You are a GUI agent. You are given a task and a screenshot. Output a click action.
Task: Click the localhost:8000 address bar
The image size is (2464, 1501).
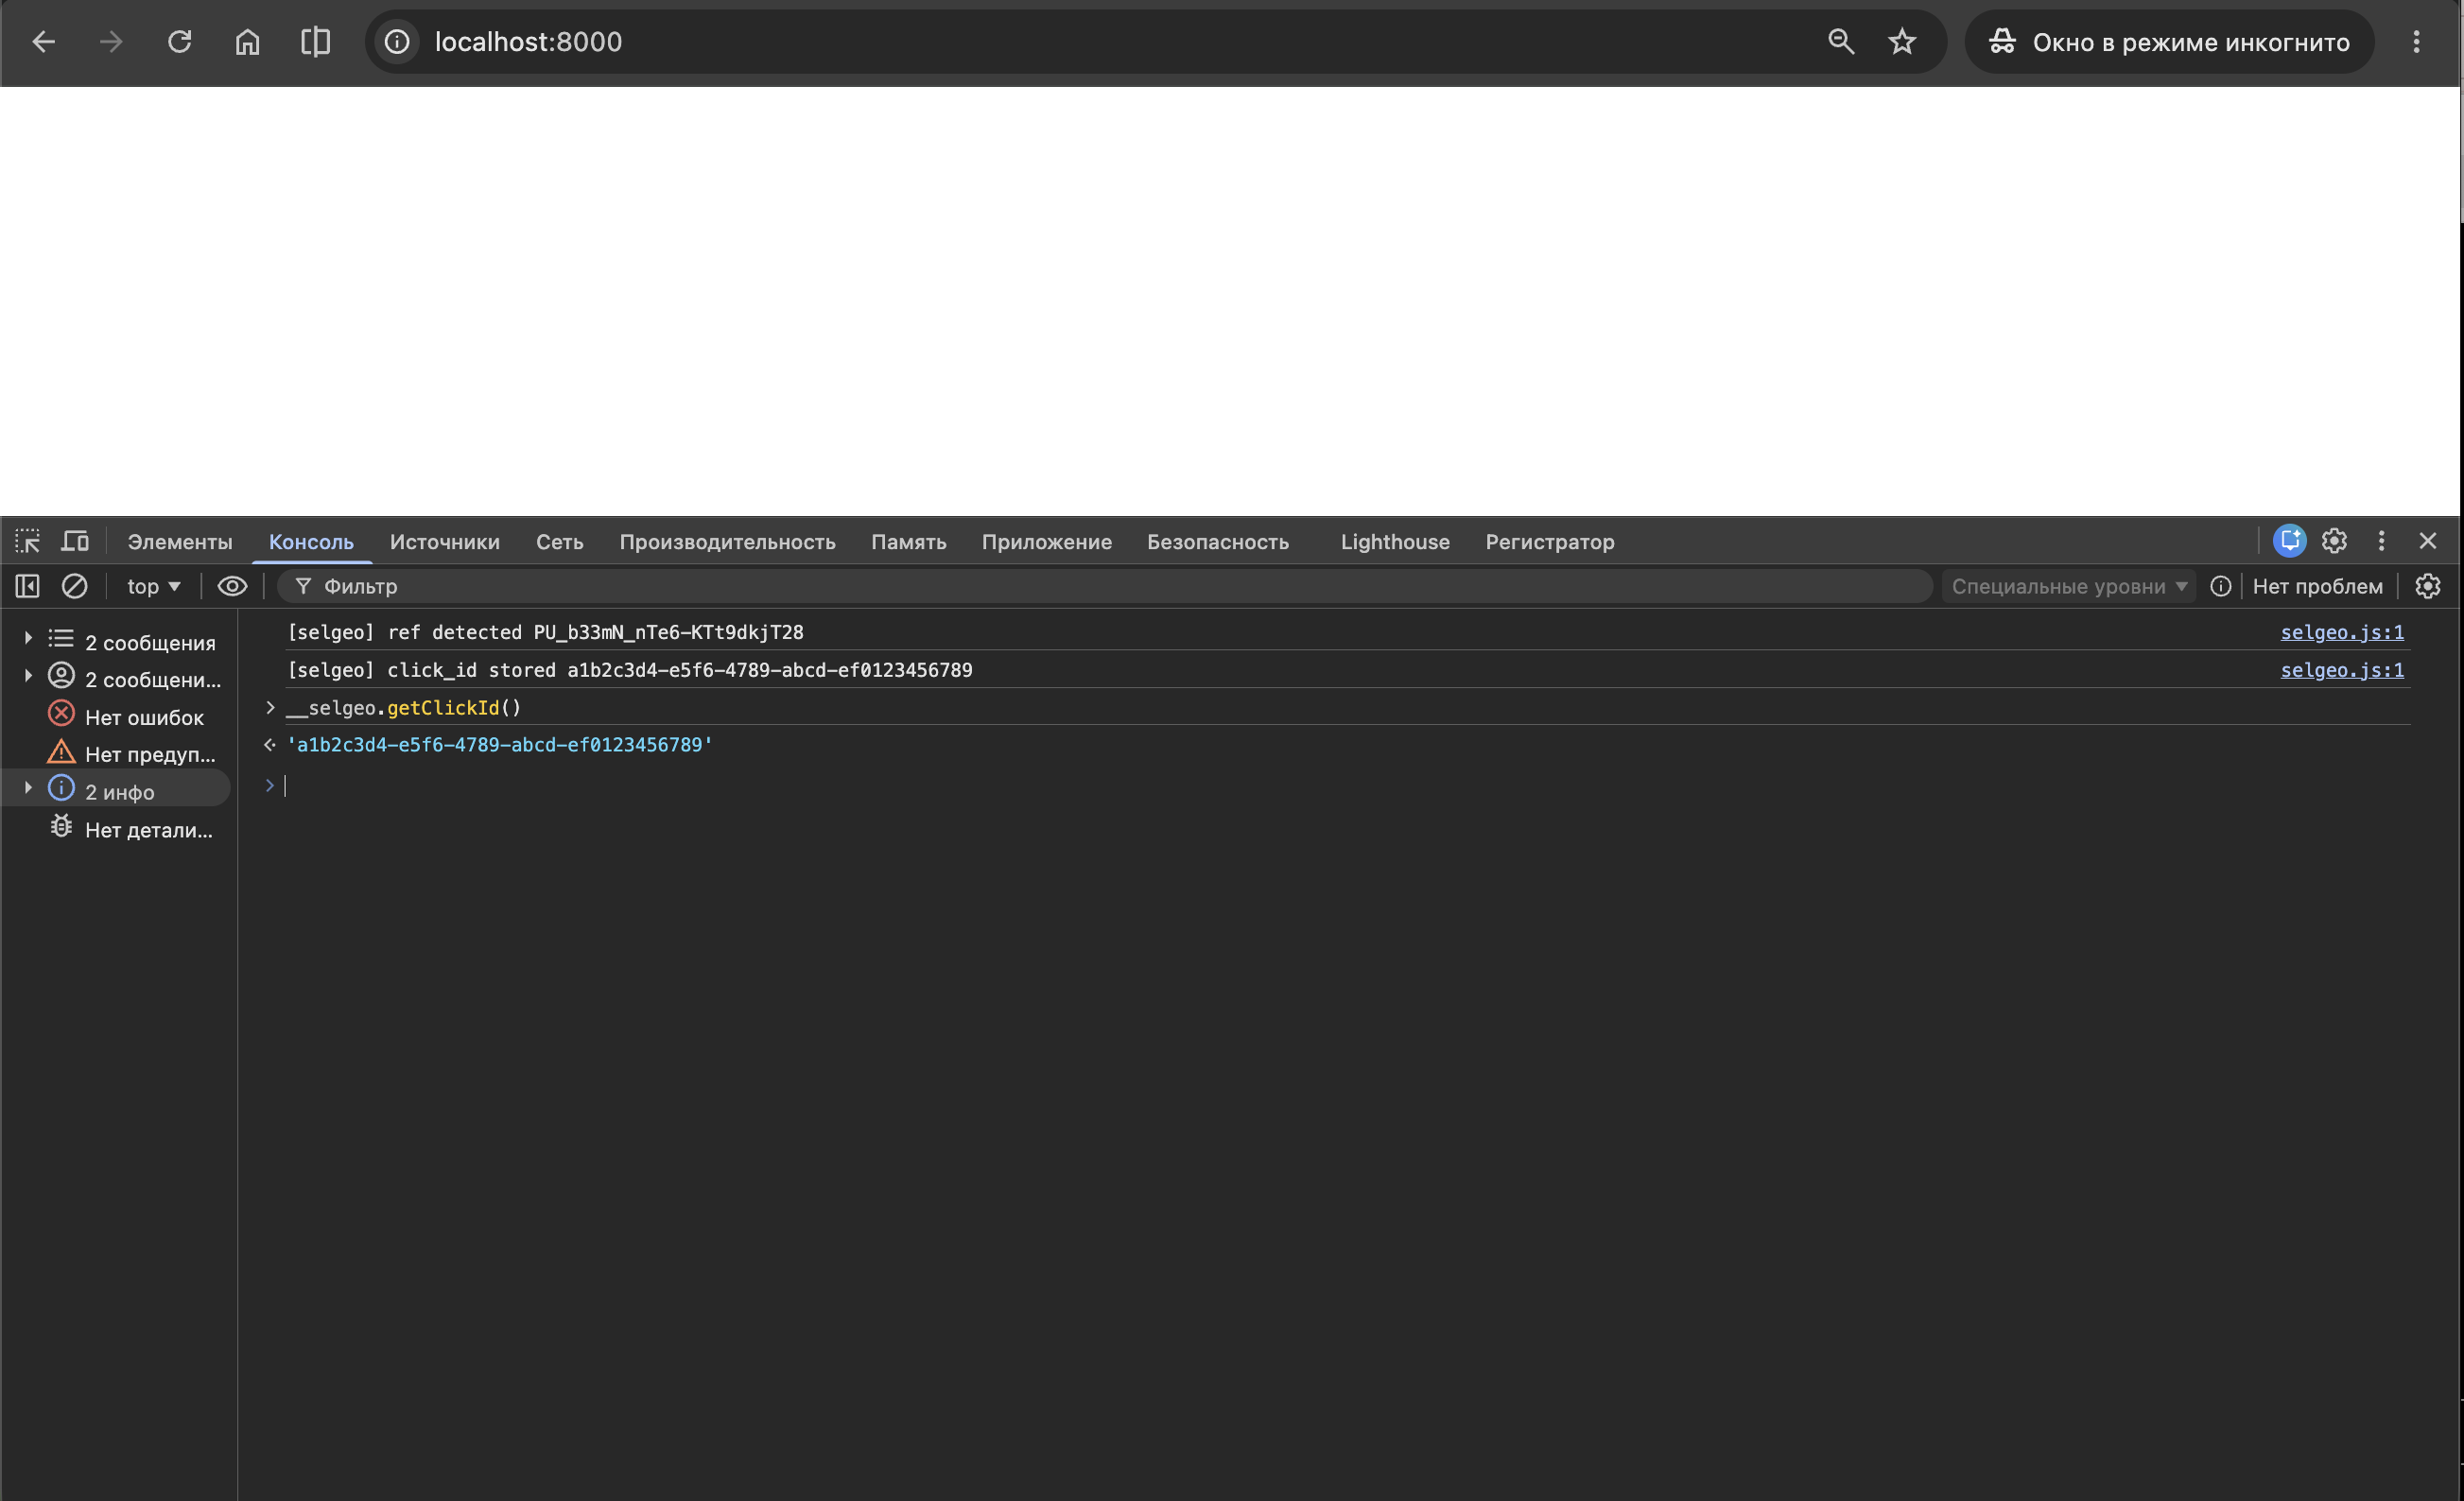click(x=528, y=42)
